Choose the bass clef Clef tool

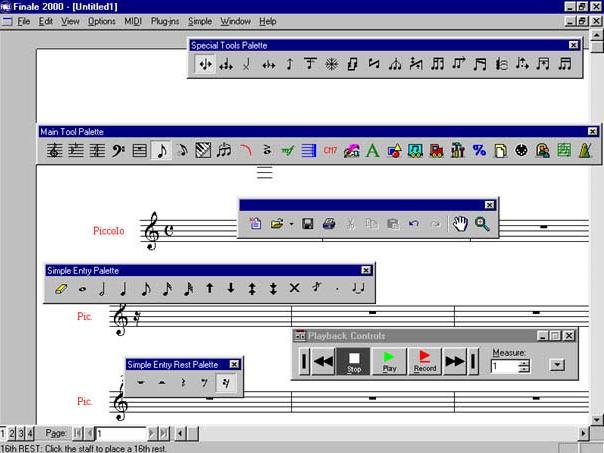(x=118, y=150)
